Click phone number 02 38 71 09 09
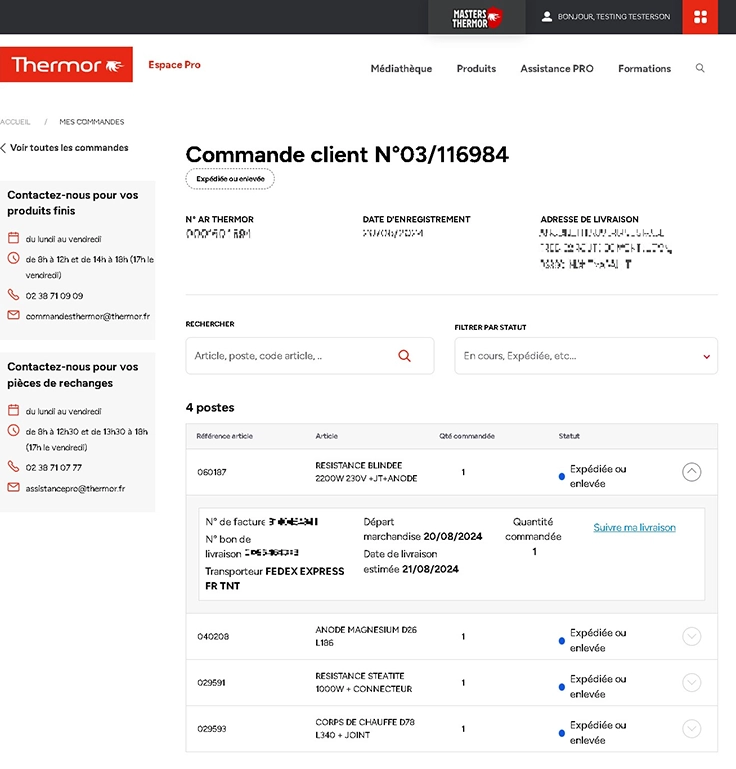The width and height of the screenshot is (736, 769). (54, 296)
